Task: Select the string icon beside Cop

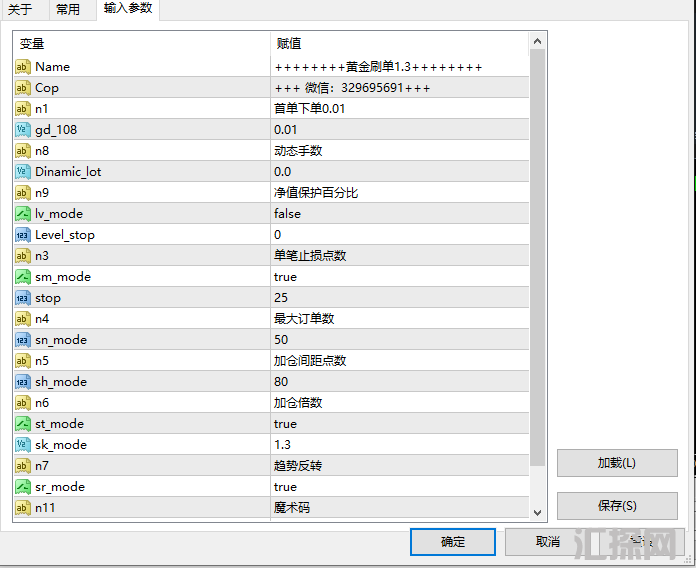Action: click(23, 88)
